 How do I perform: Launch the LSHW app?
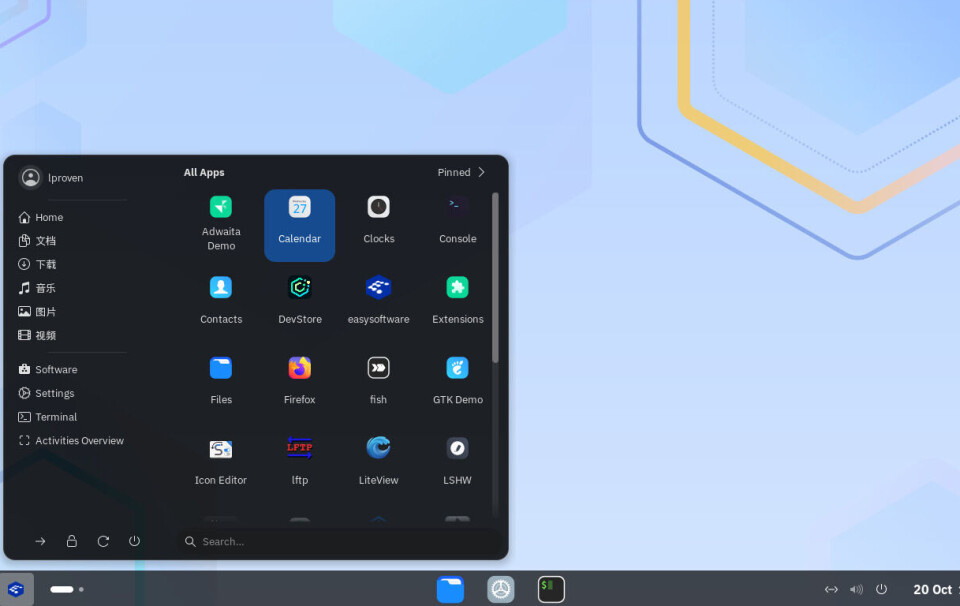coord(457,461)
